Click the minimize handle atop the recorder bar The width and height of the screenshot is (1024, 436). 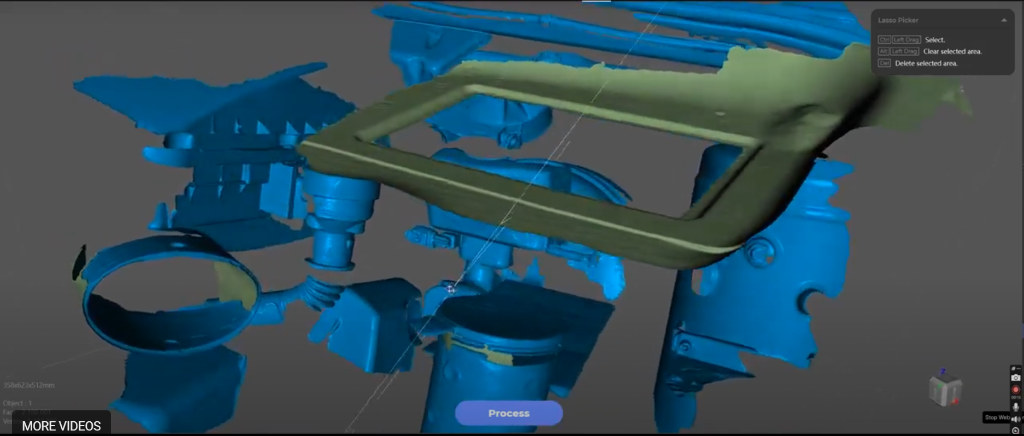pyautogui.click(x=1016, y=368)
